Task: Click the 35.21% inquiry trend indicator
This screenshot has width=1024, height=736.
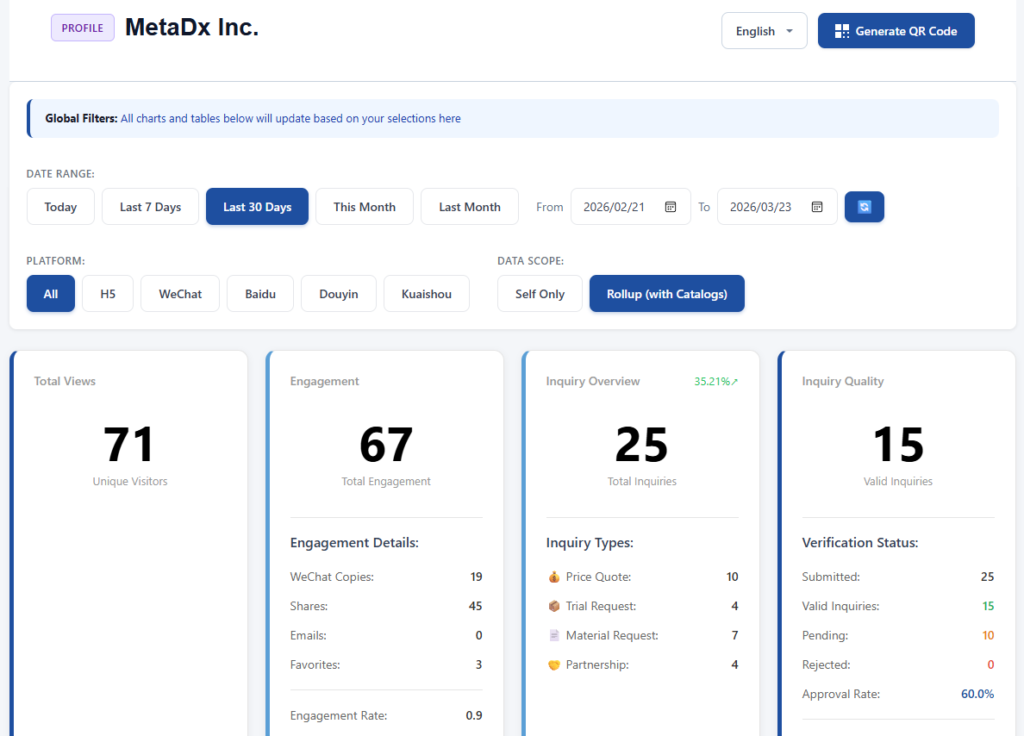Action: [x=715, y=381]
